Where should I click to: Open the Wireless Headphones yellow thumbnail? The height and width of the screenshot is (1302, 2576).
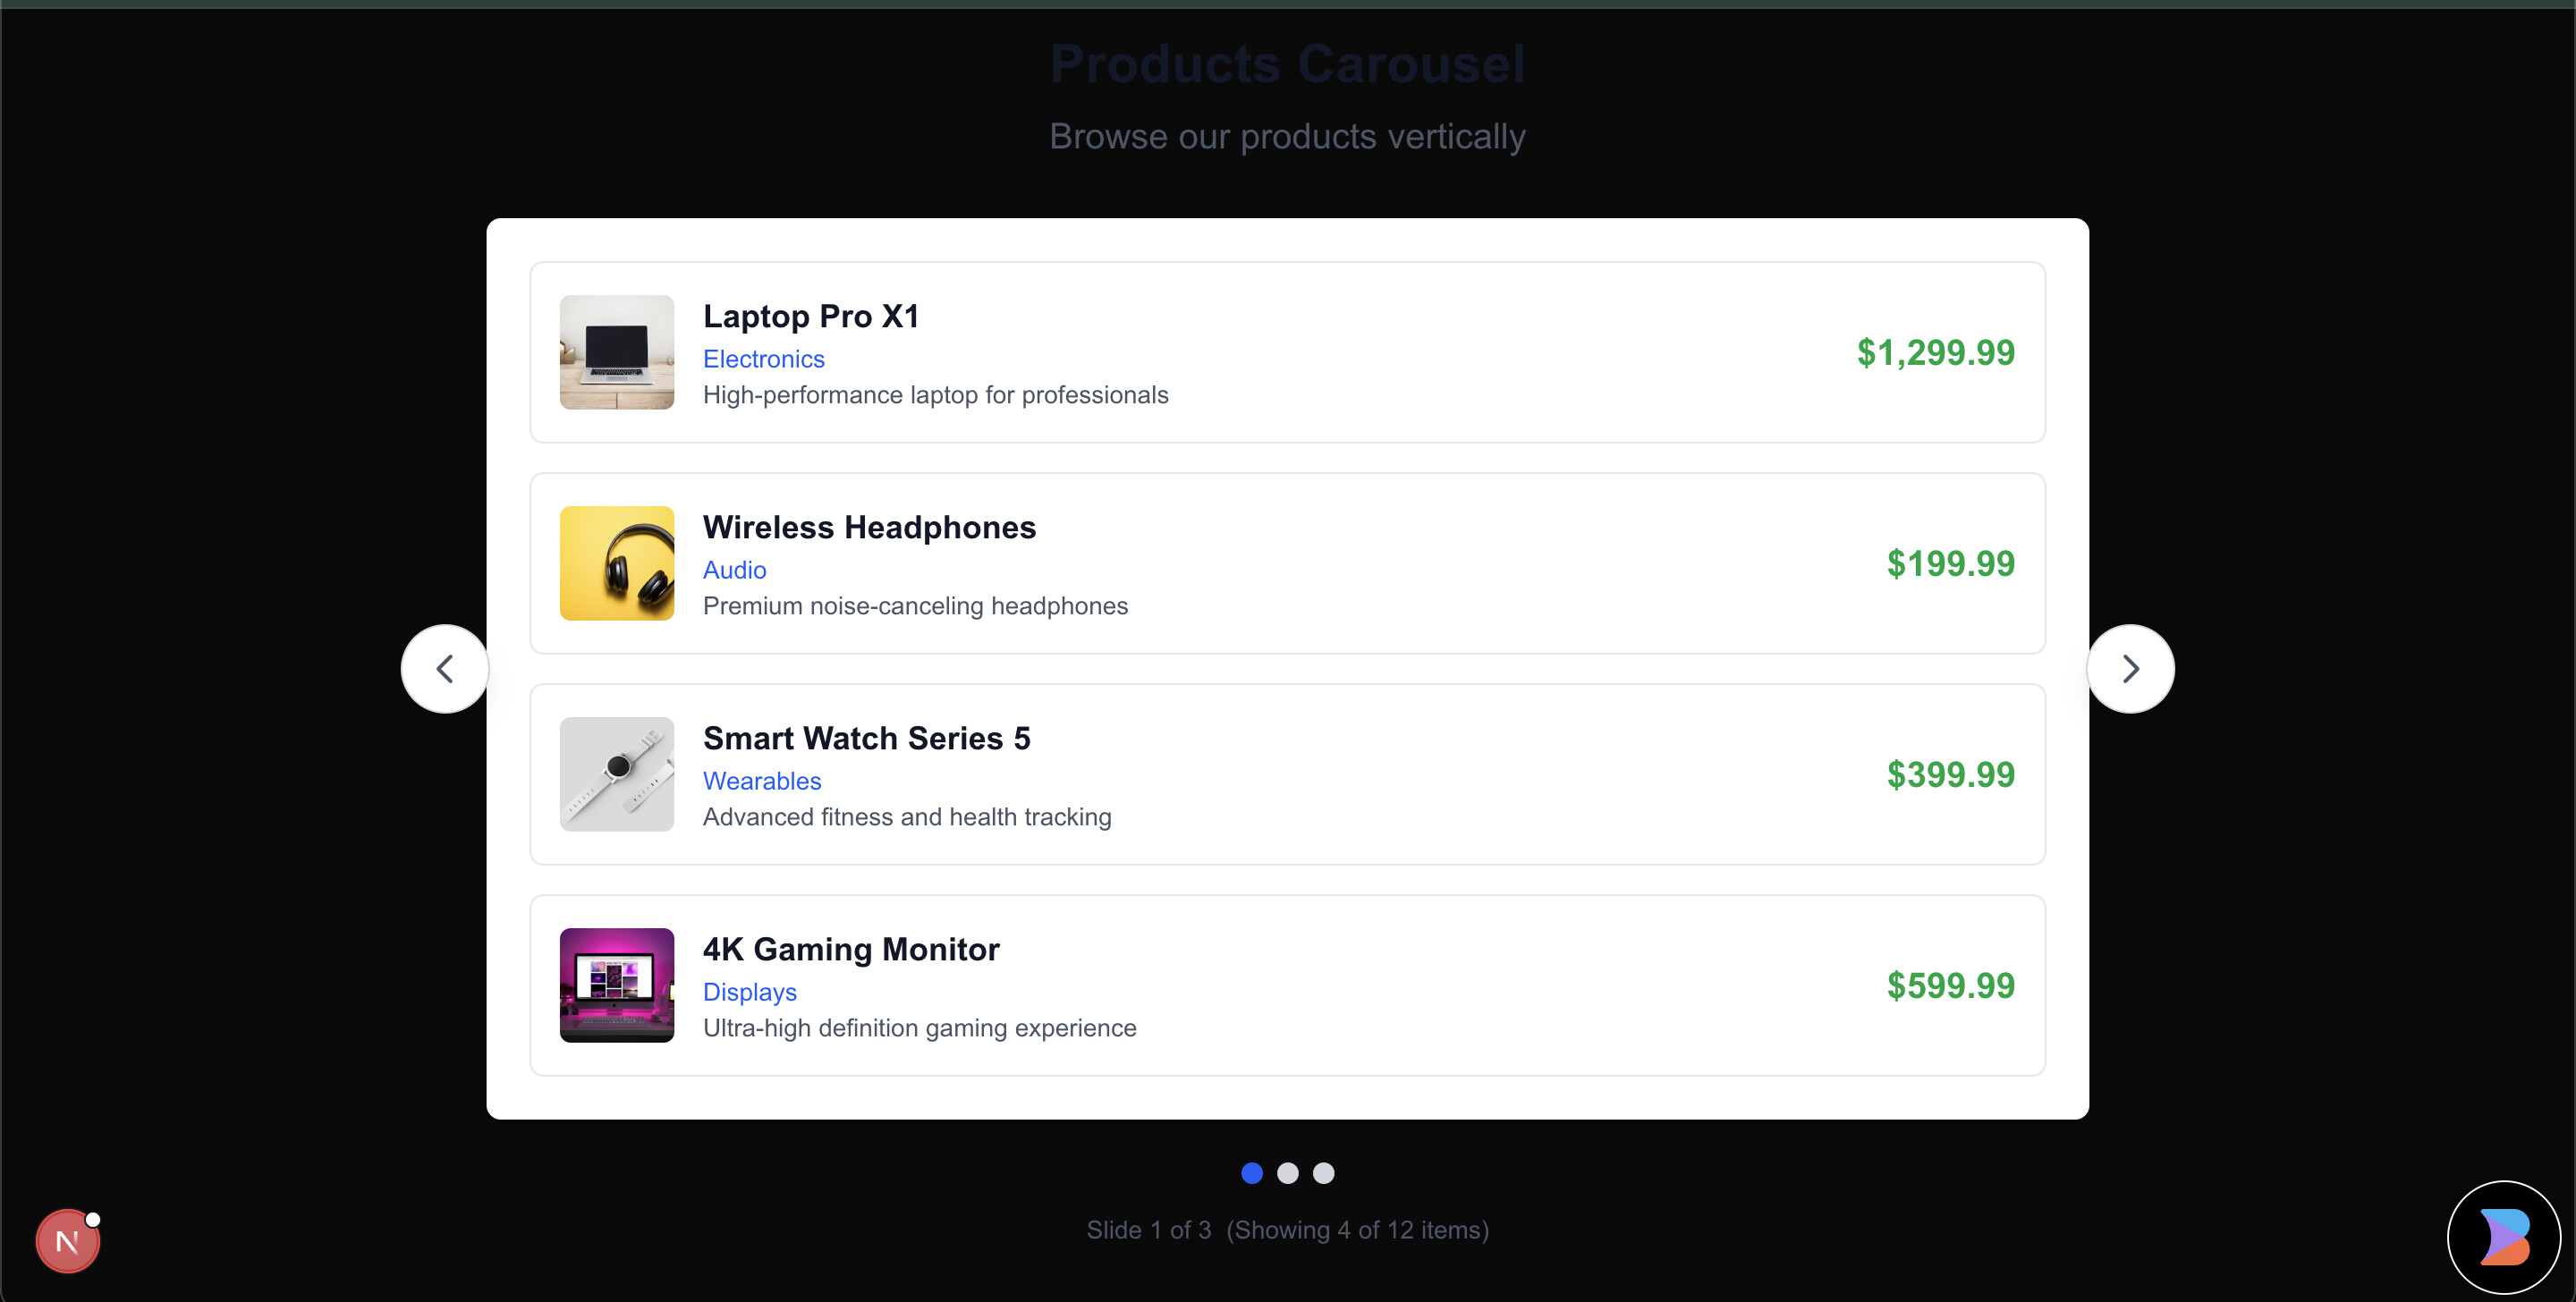coord(617,563)
